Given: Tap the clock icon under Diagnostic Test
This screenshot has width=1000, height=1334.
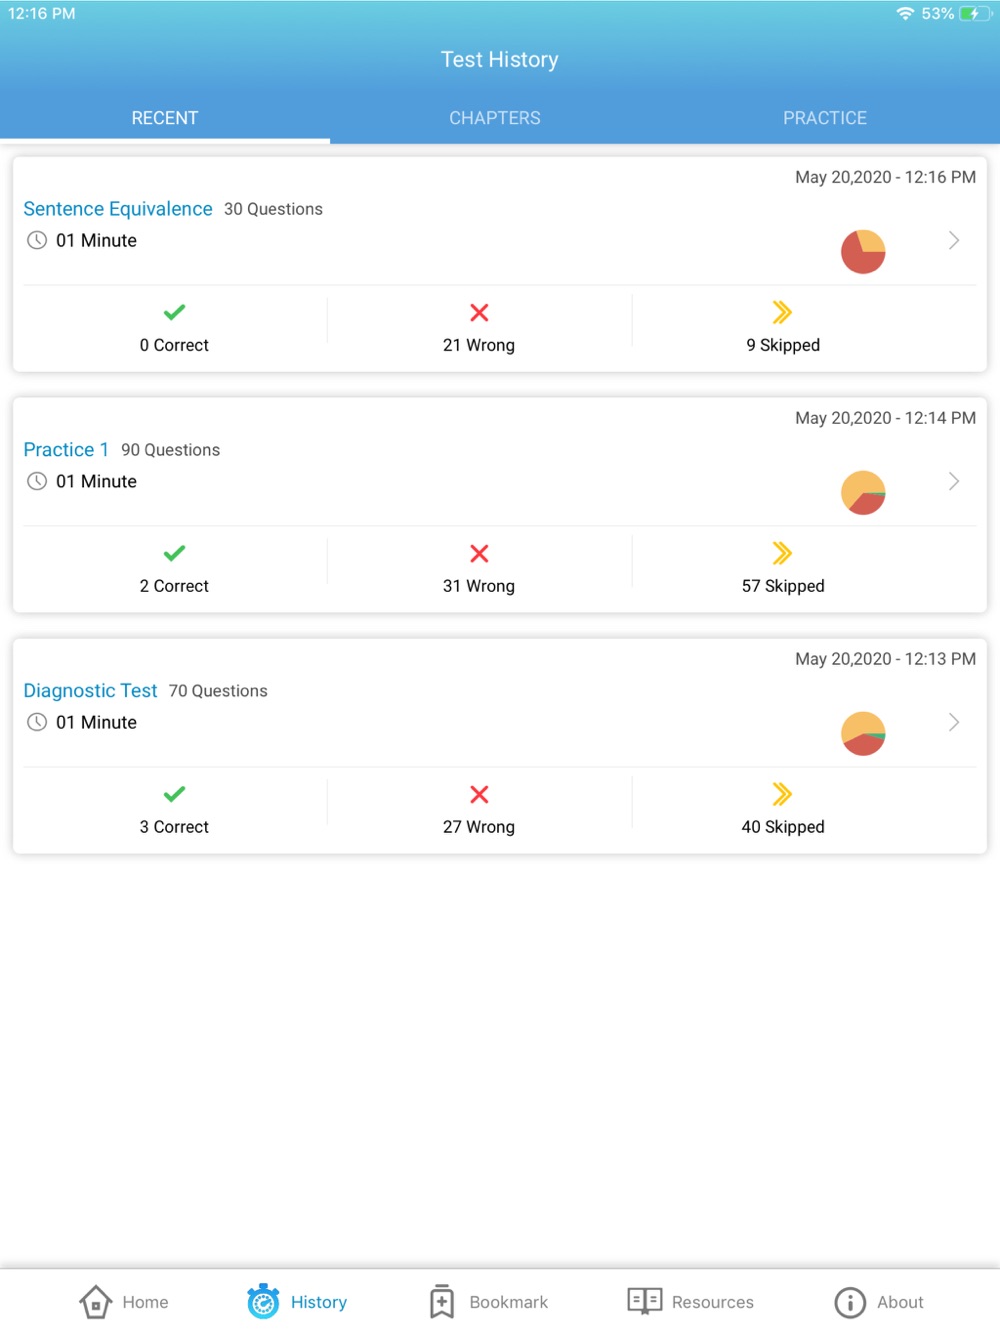Looking at the screenshot, I should pyautogui.click(x=37, y=722).
